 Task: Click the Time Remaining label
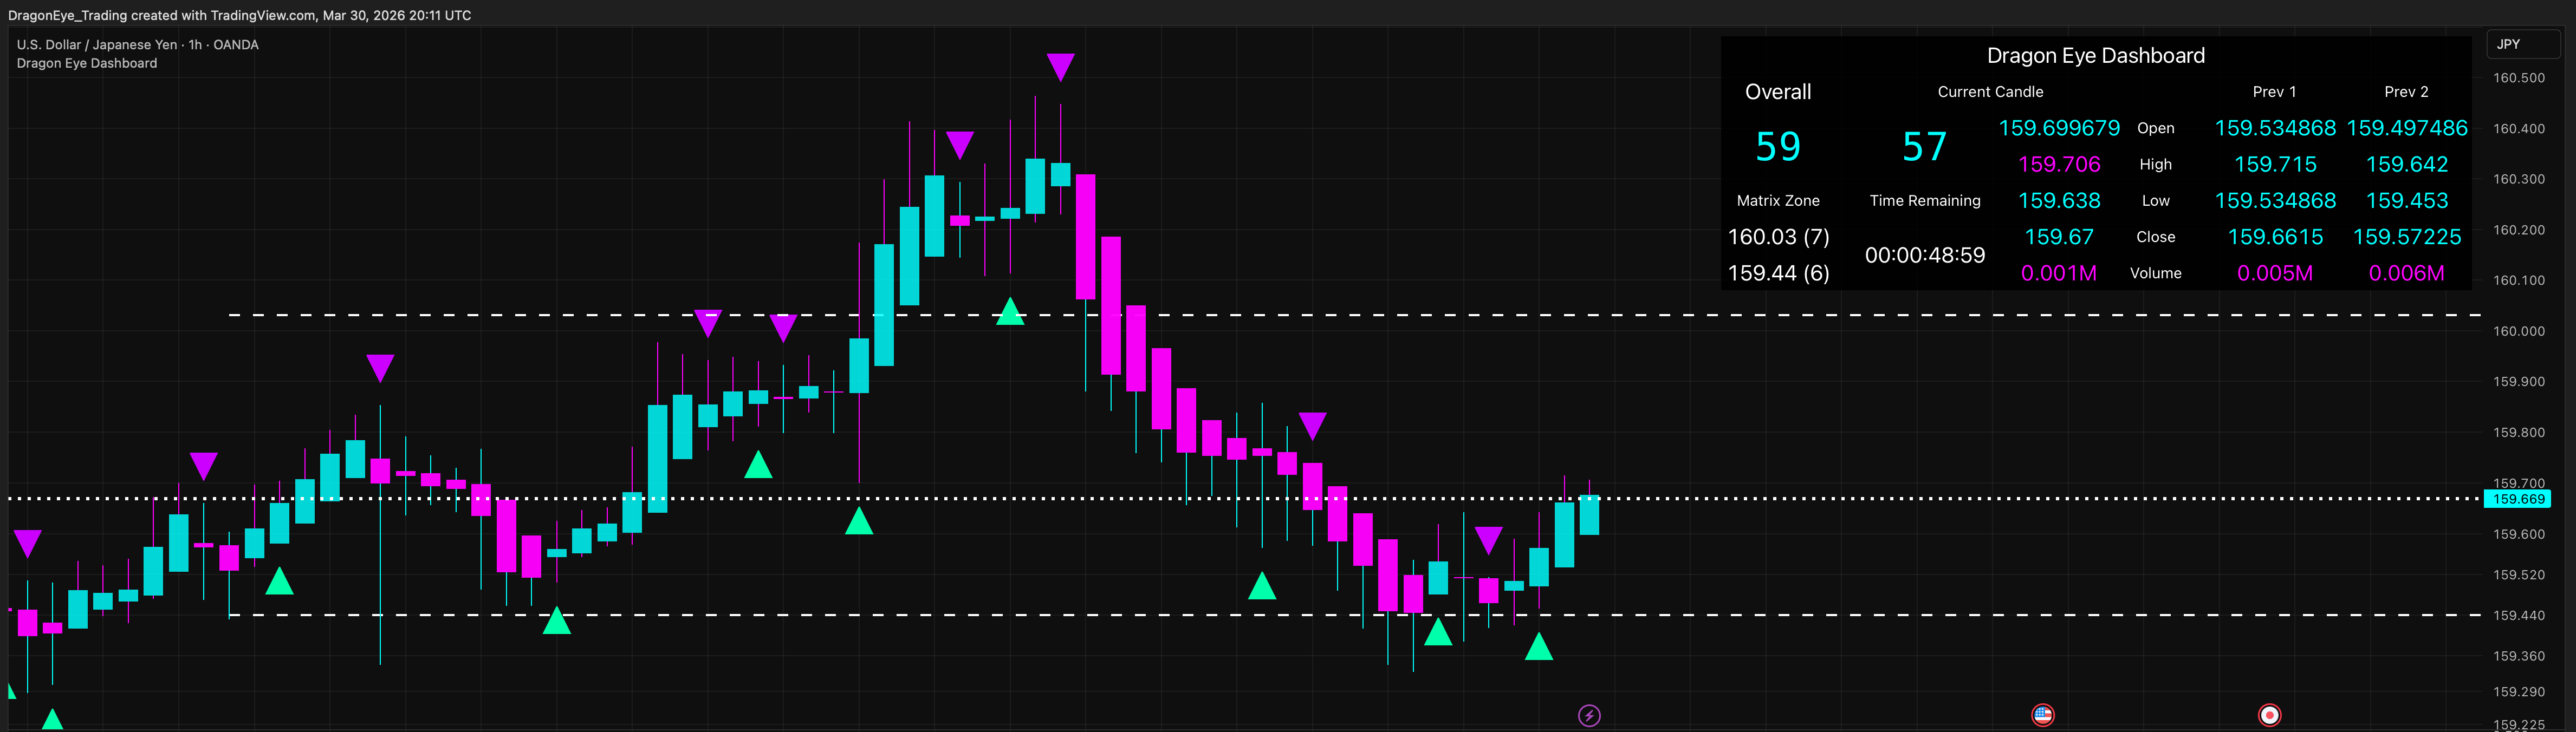click(x=1925, y=201)
